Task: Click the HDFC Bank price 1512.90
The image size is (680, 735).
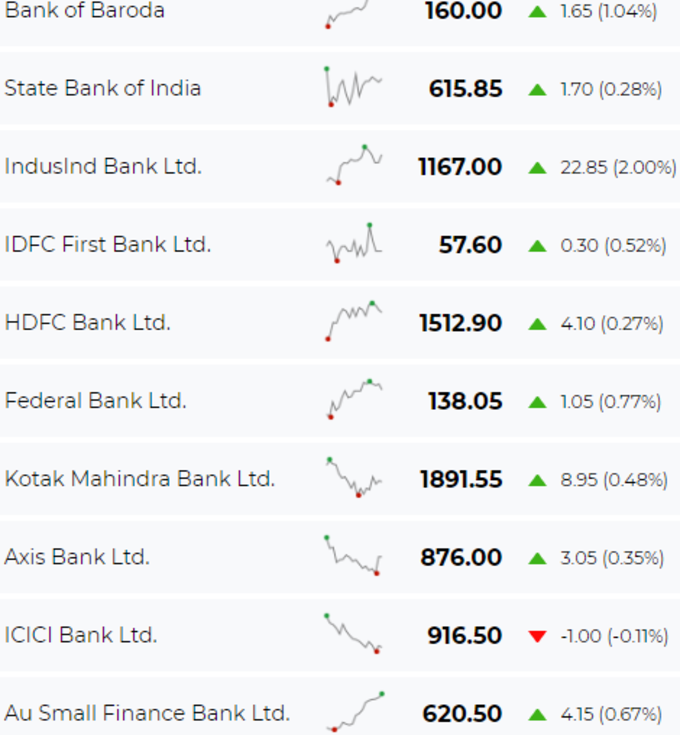Action: [461, 323]
